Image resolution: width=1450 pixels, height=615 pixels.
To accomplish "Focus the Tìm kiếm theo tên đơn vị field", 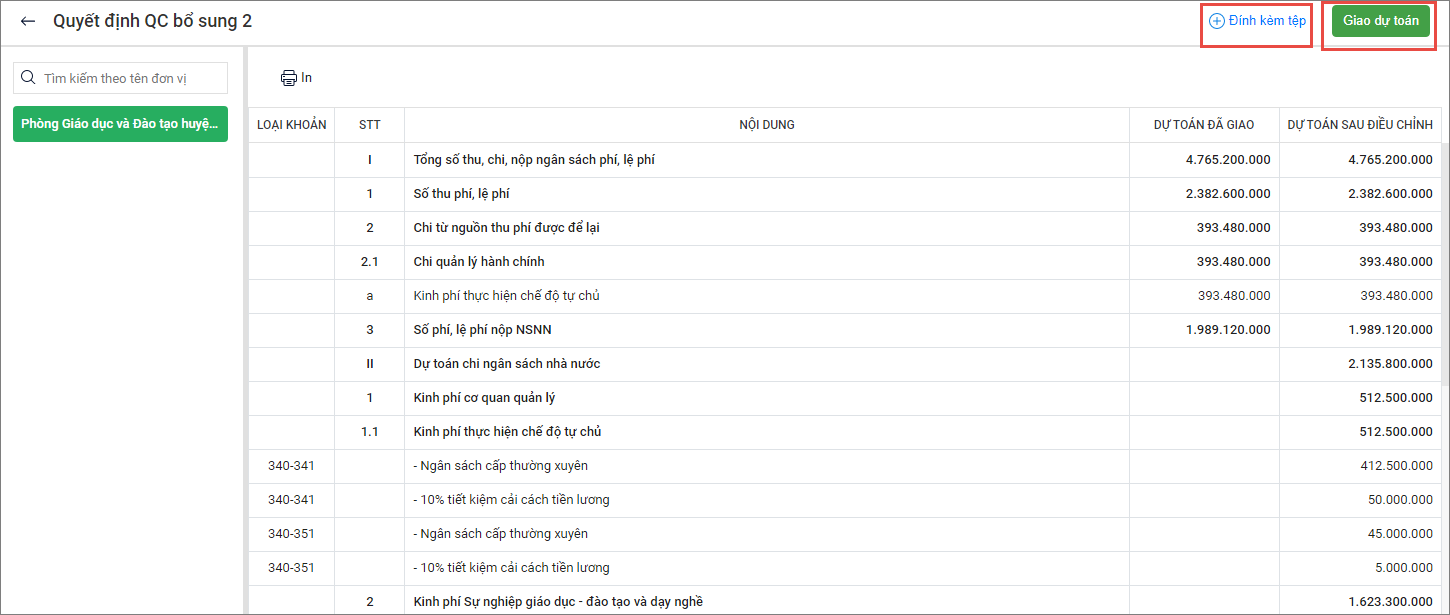I will [x=130, y=78].
